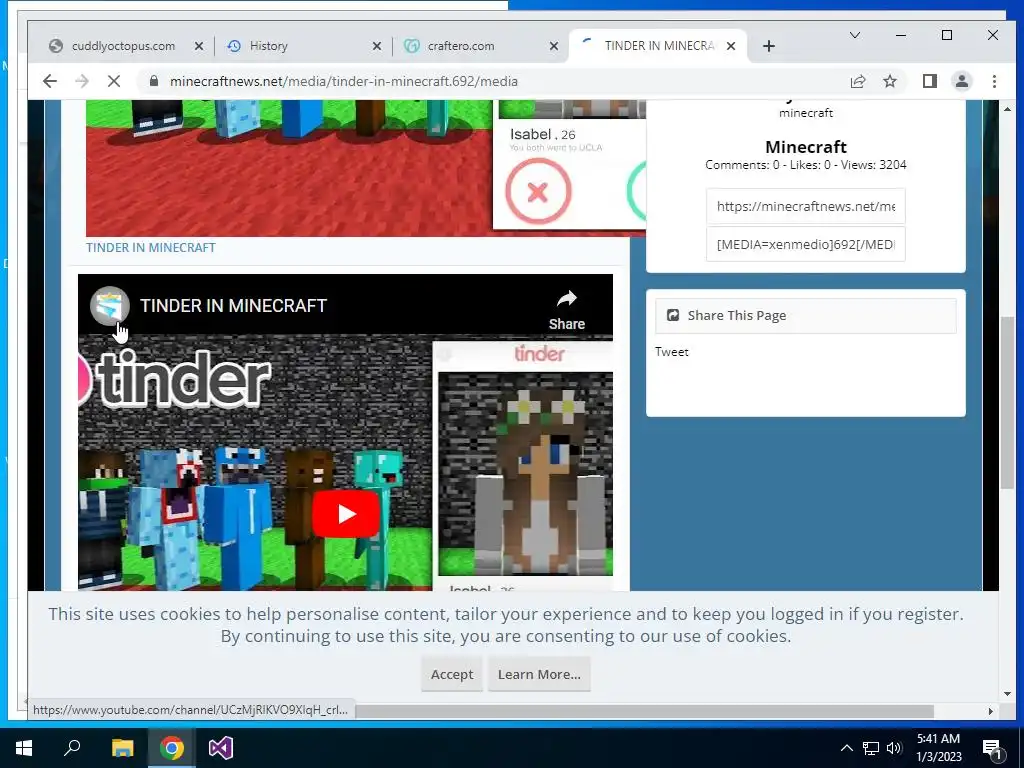Image resolution: width=1024 pixels, height=768 pixels.
Task: Open the YouTube channel avatar icon
Action: tap(110, 306)
